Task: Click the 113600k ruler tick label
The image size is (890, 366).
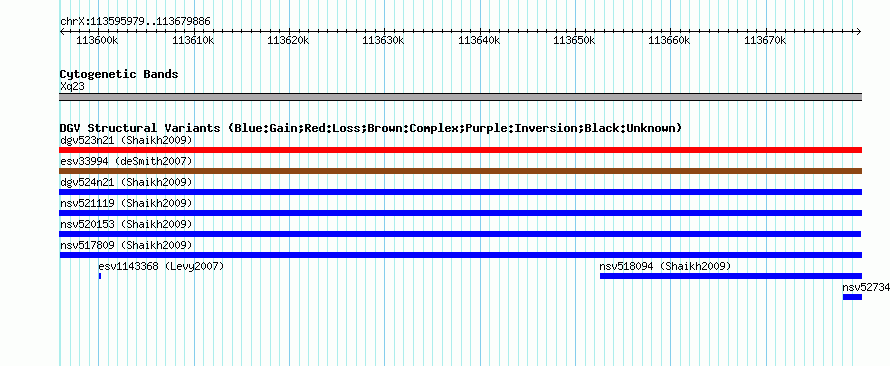Action: [97, 40]
